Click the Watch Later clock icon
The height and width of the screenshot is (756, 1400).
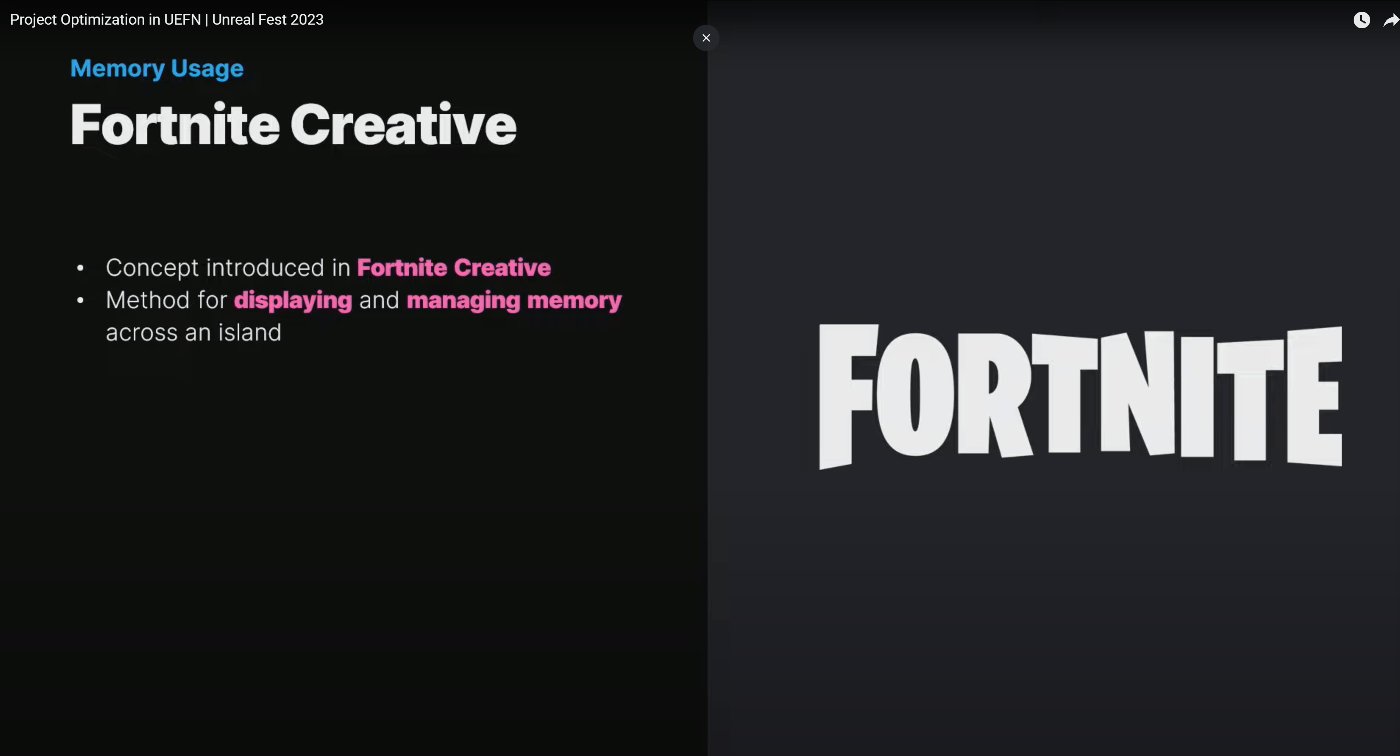click(x=1361, y=20)
